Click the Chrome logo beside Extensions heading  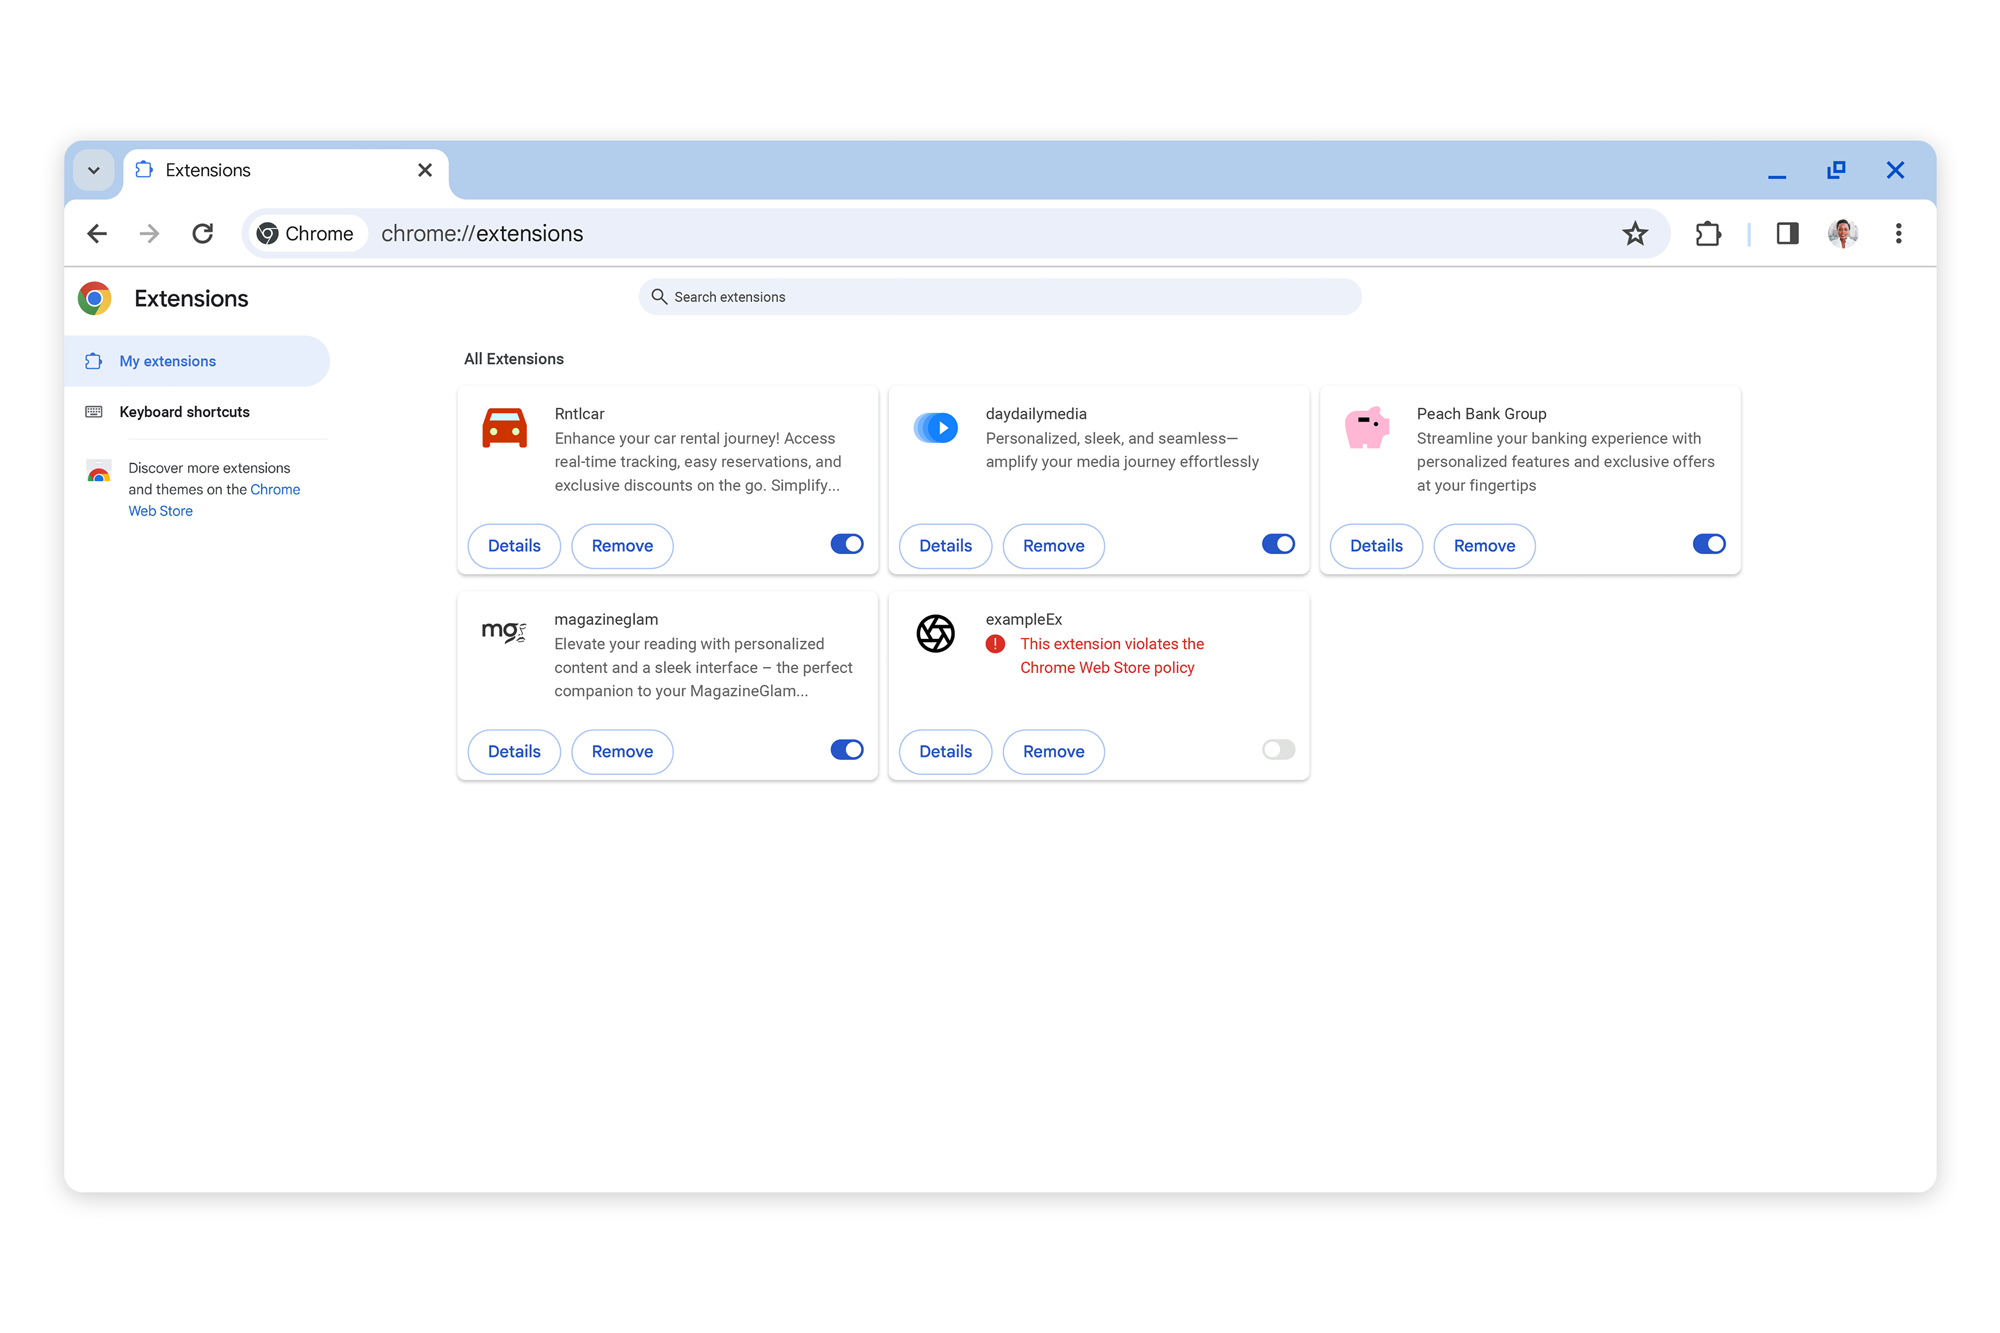[95, 298]
